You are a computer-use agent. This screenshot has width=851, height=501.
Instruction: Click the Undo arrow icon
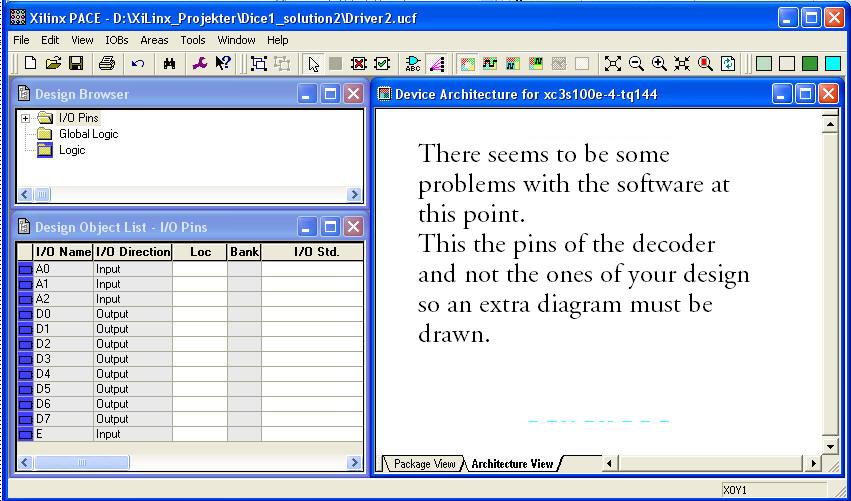138,64
